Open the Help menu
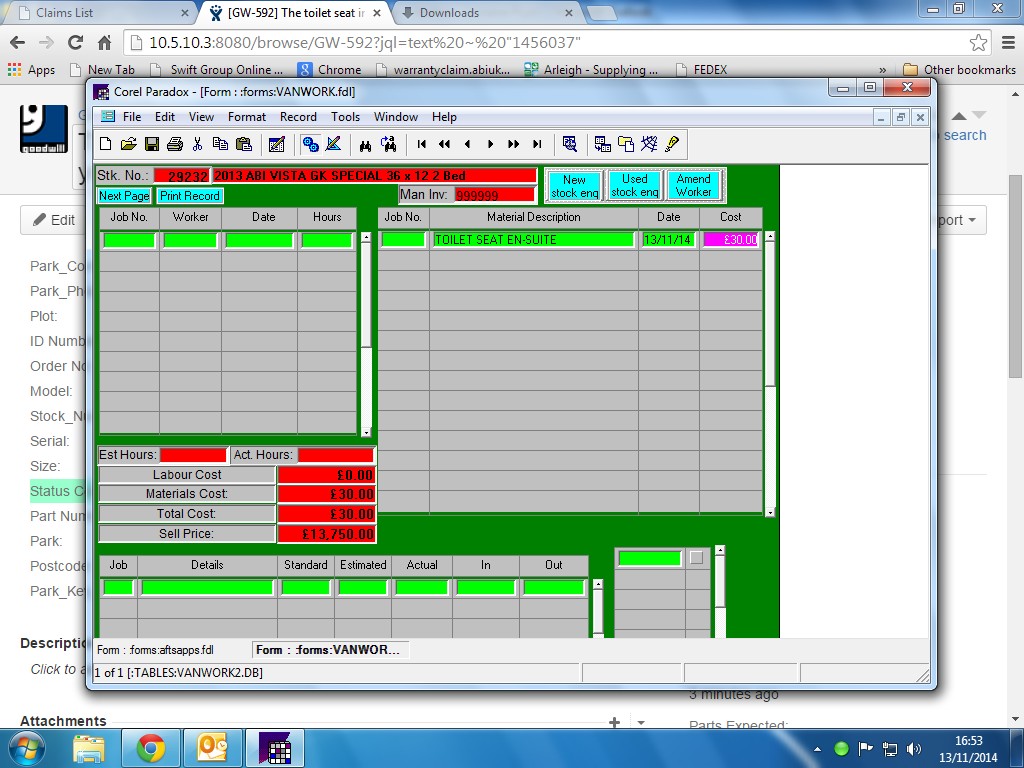 tap(444, 117)
